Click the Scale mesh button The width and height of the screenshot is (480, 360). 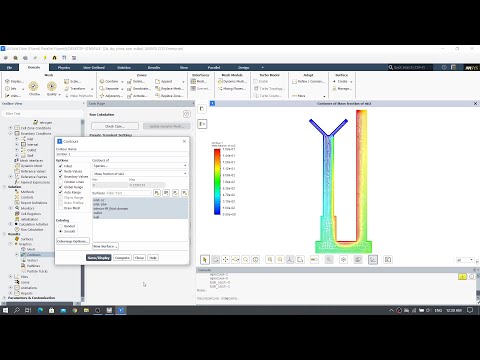pyautogui.click(x=72, y=81)
